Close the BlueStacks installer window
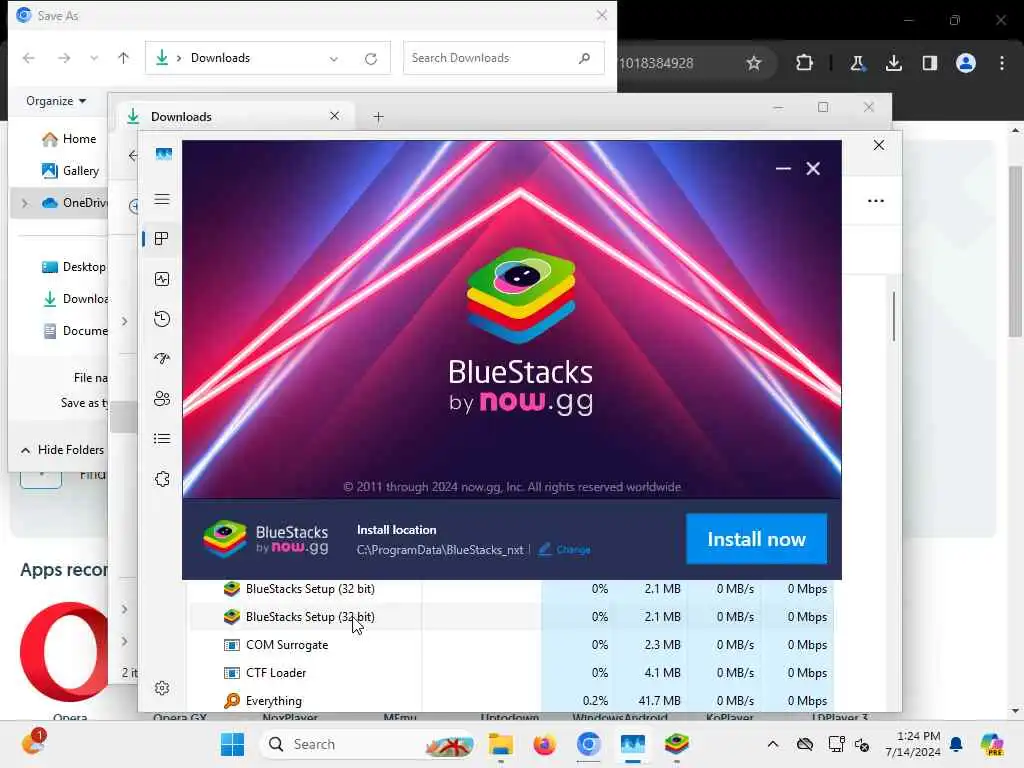The width and height of the screenshot is (1024, 768). pyautogui.click(x=813, y=168)
